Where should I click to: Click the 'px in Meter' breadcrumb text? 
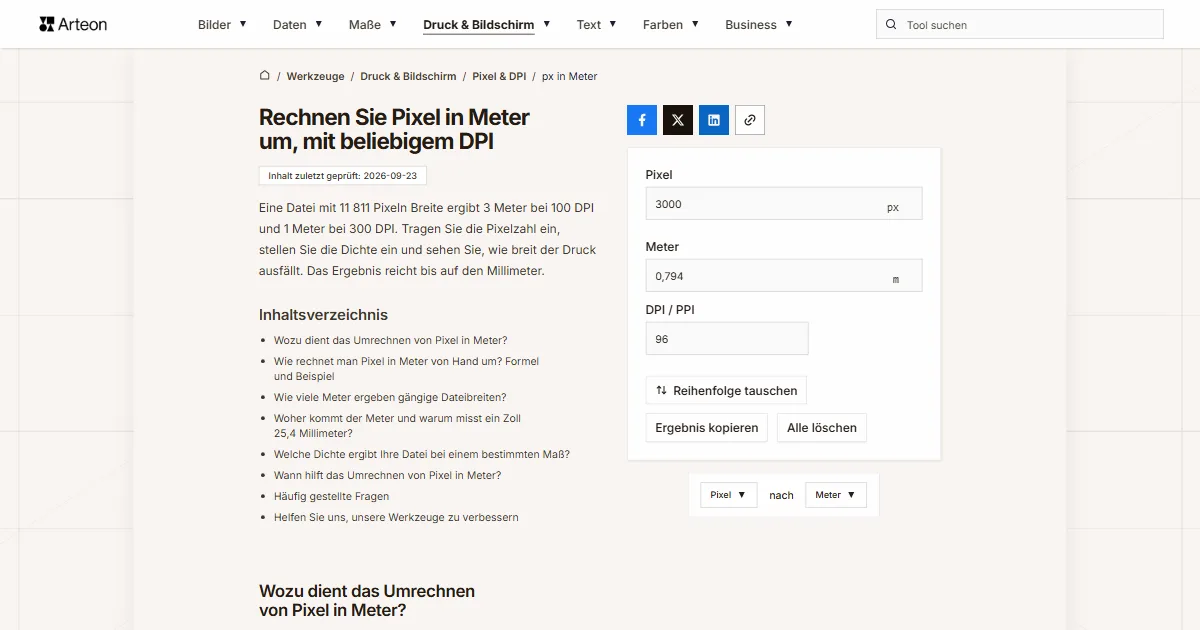(x=570, y=76)
